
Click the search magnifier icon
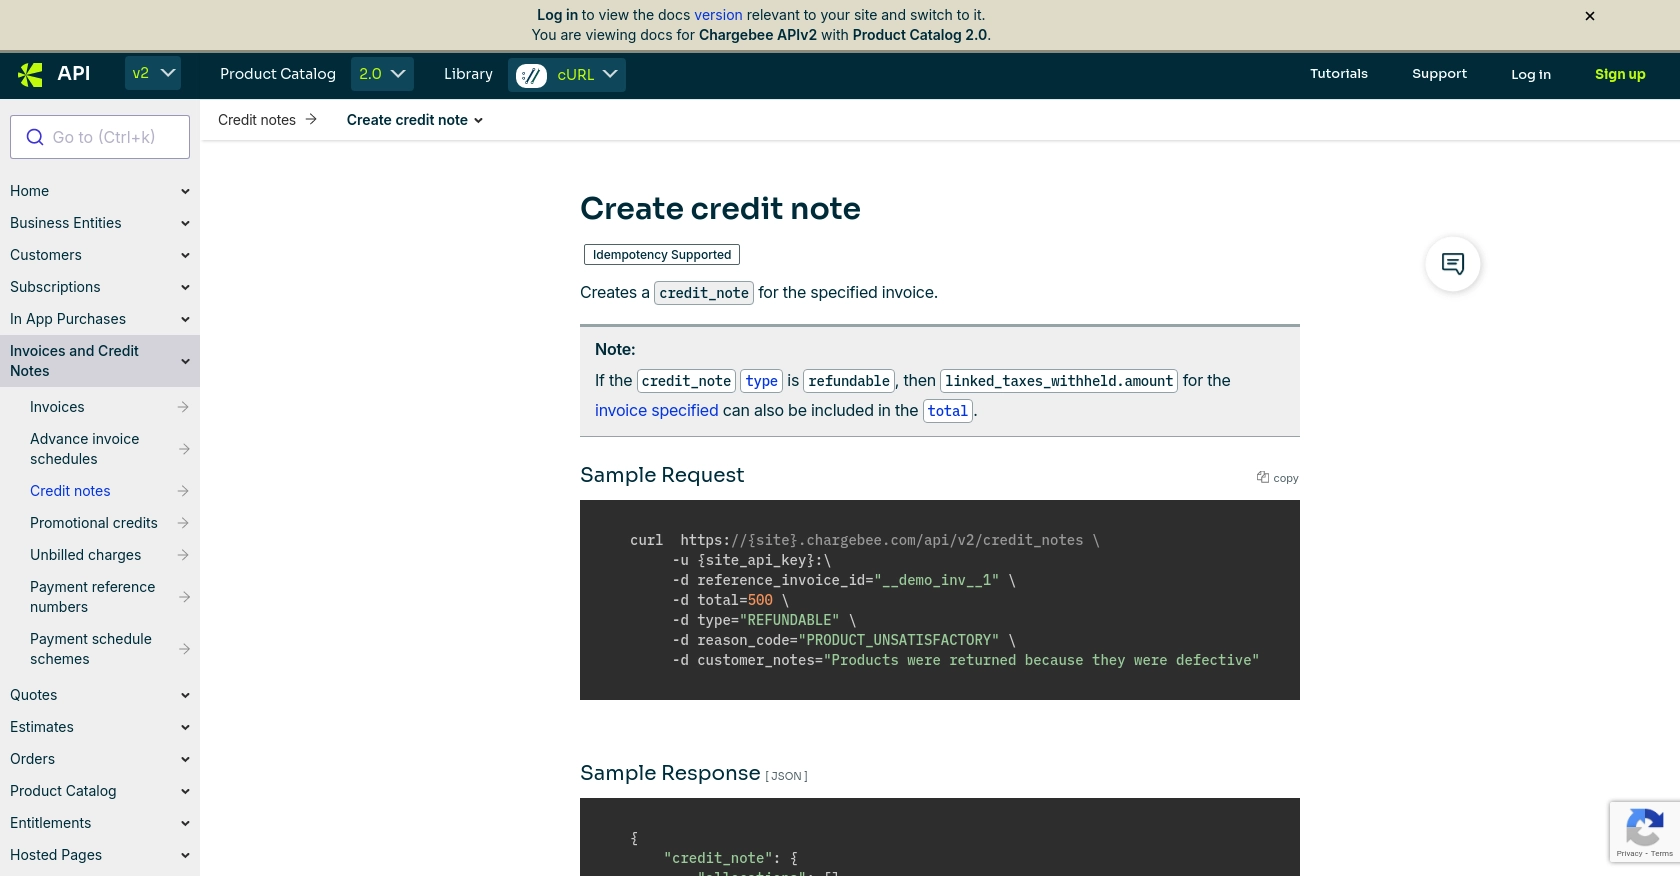[35, 137]
